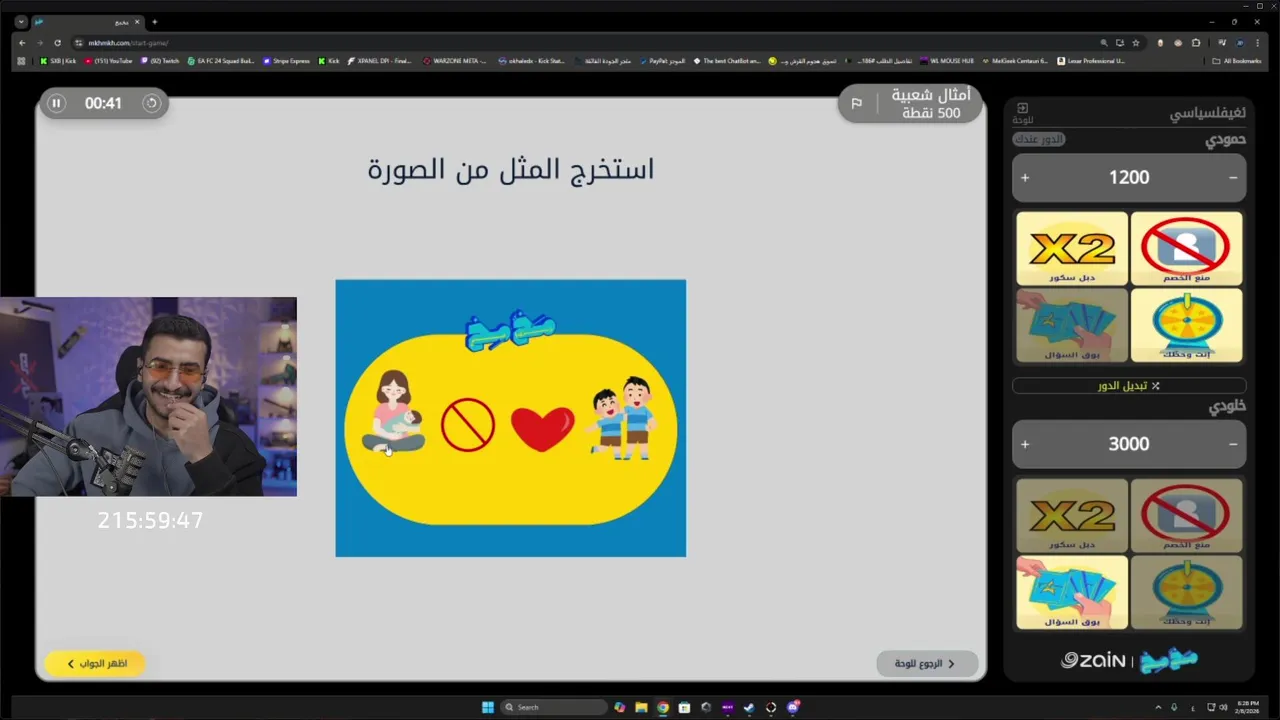
Task: Use خلودي's X2 دبل سكور power-up
Action: 1072,515
